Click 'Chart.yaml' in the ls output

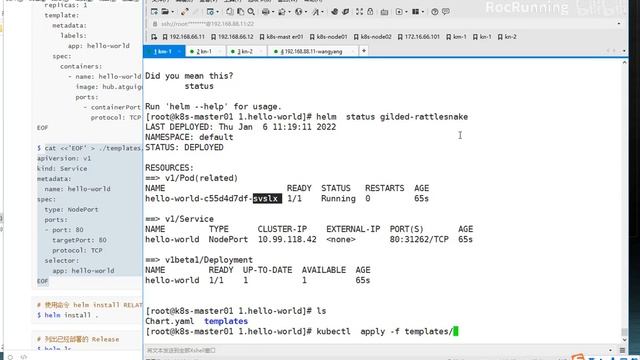point(169,321)
